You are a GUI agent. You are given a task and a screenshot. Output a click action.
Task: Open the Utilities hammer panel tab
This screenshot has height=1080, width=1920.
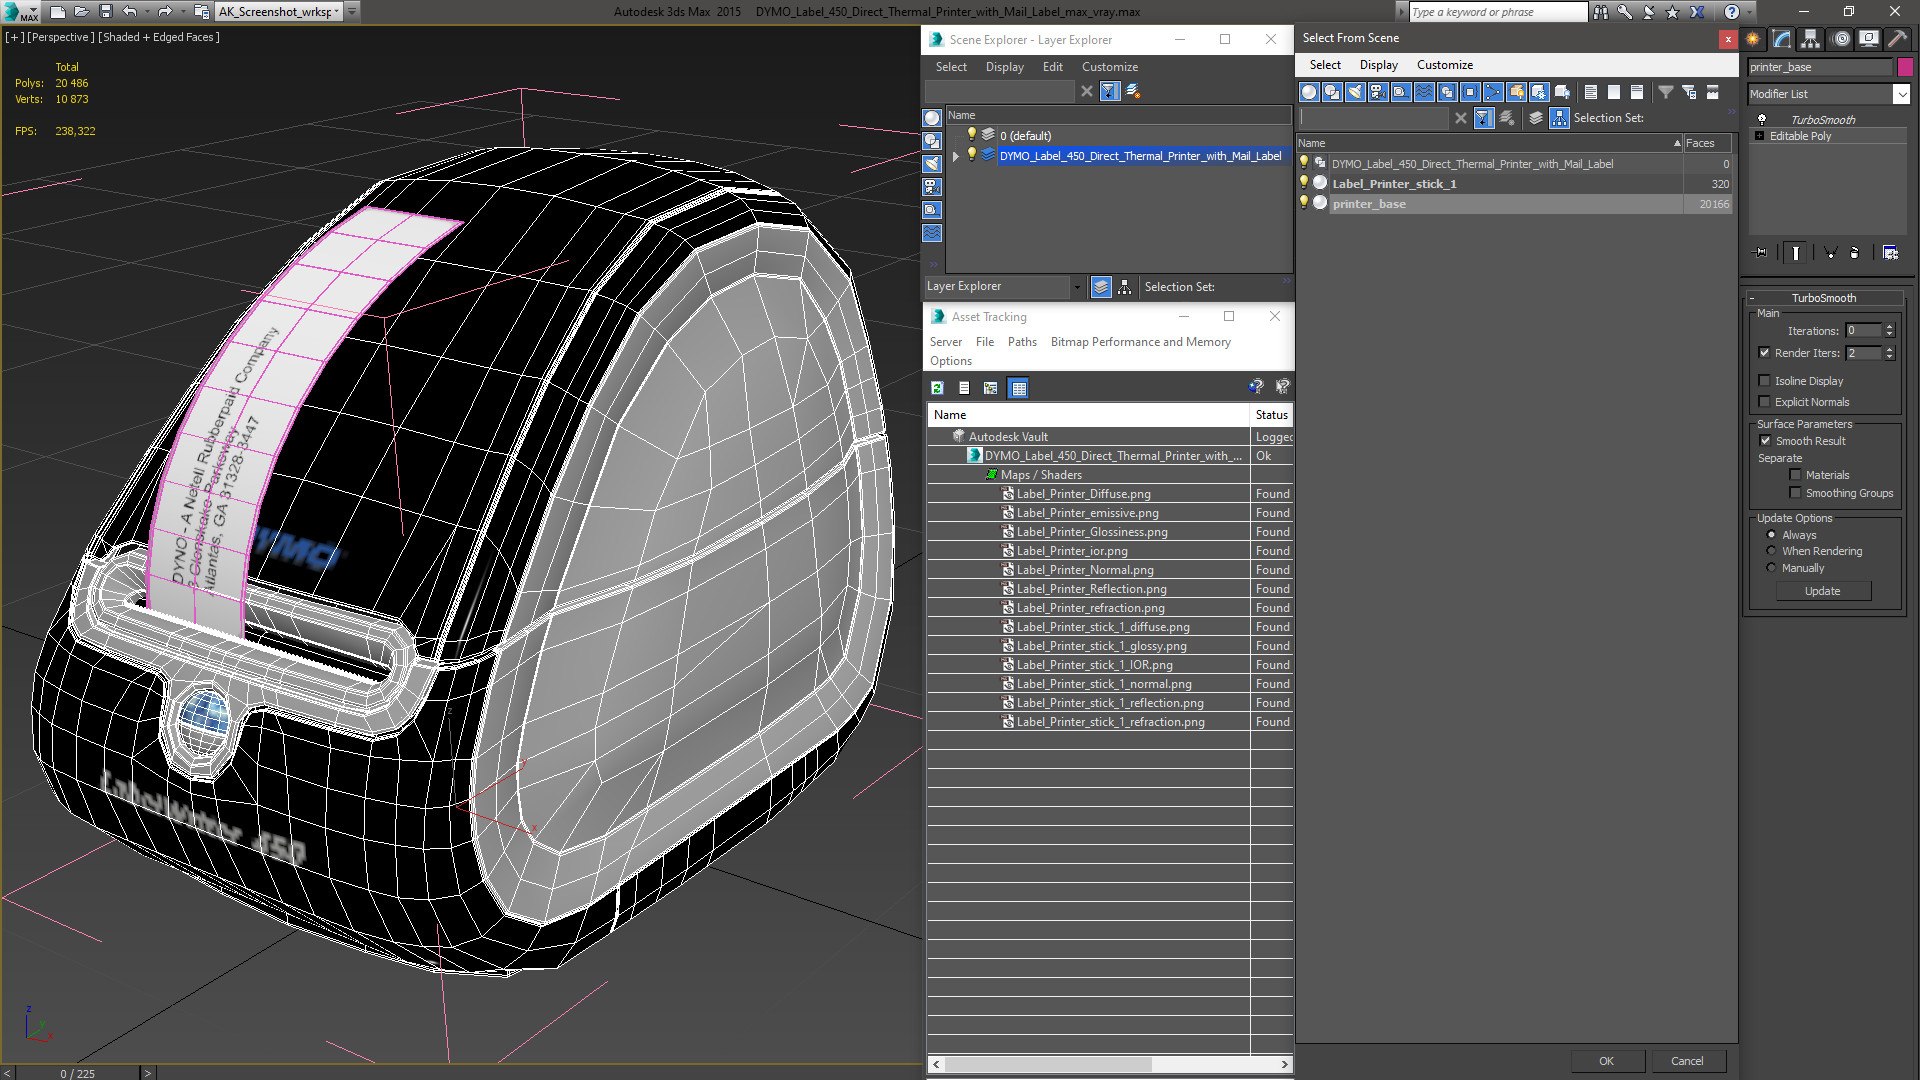coord(1897,39)
